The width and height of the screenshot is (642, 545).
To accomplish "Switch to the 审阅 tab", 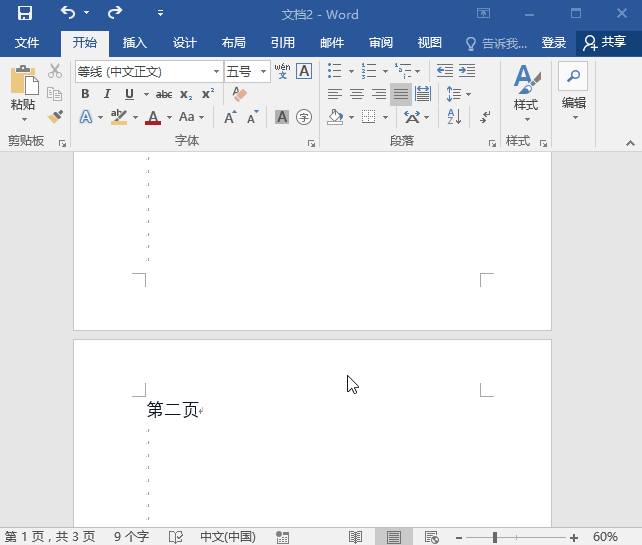I will point(381,43).
